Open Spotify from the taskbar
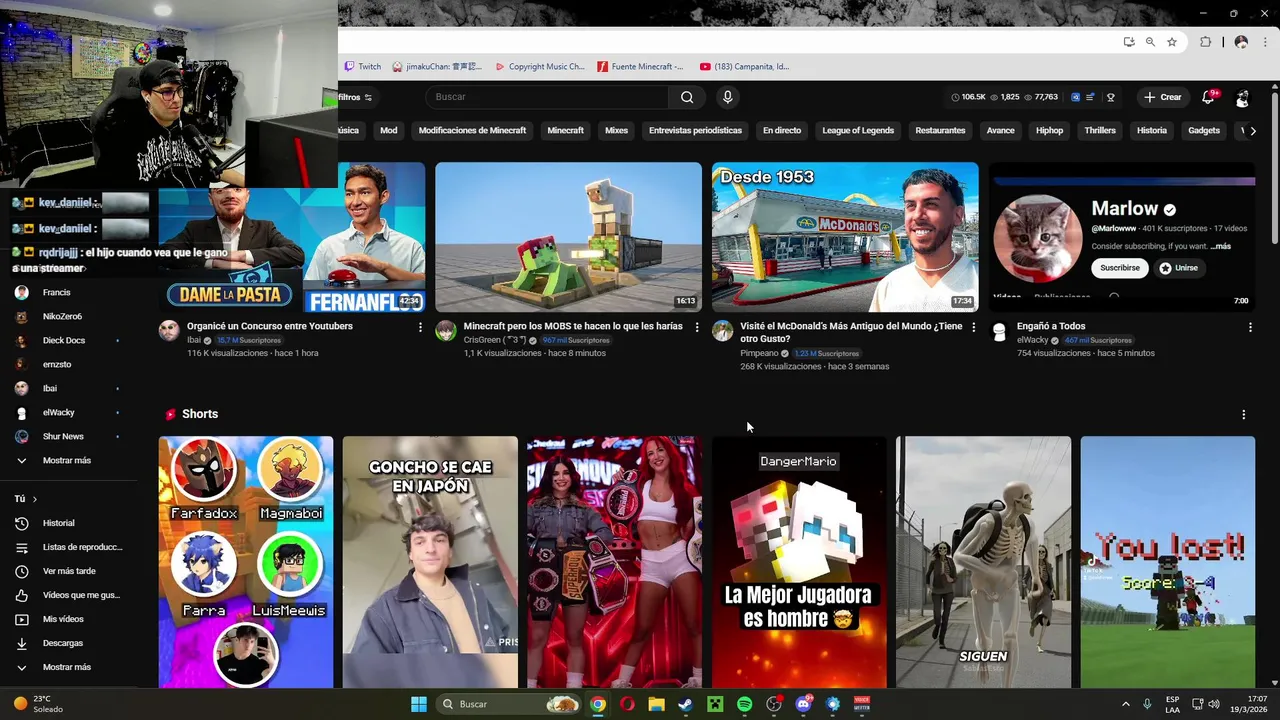Image resolution: width=1280 pixels, height=720 pixels. pos(745,704)
